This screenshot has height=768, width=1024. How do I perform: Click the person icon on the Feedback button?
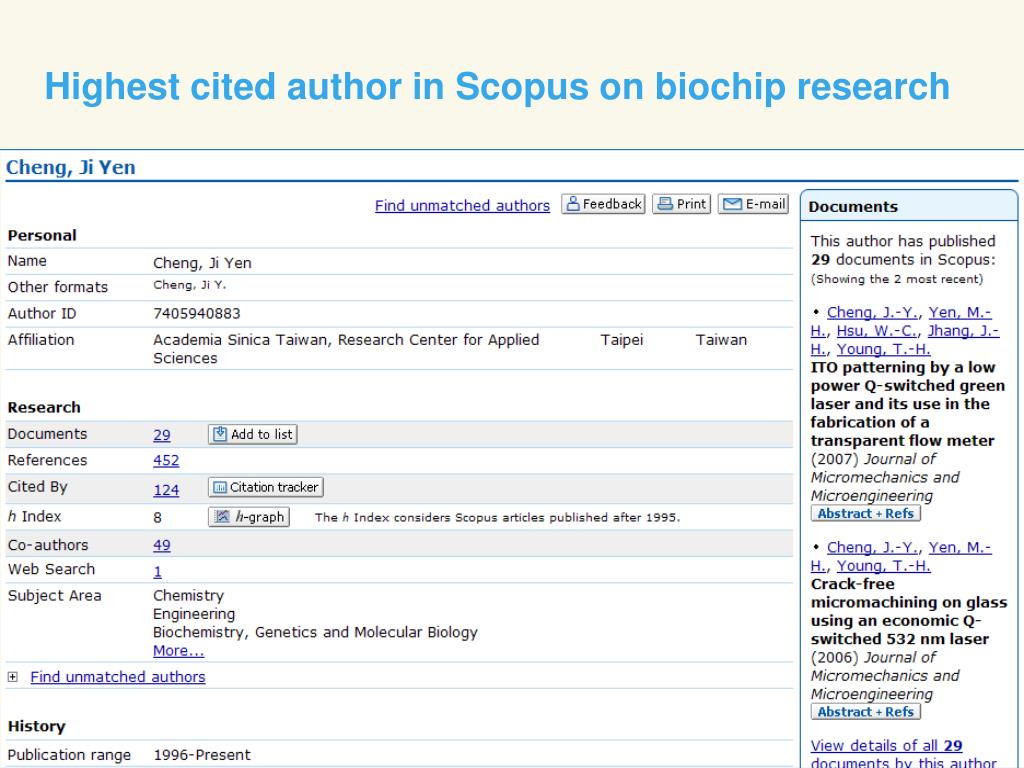tap(573, 204)
